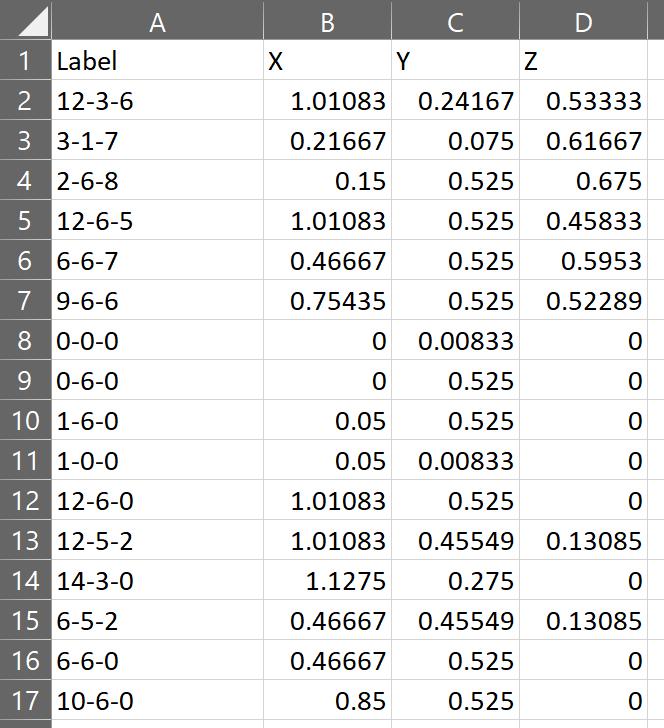Screen dimensions: 664x728
Task: Select the cell with value 0.075
Action: pyautogui.click(x=455, y=140)
